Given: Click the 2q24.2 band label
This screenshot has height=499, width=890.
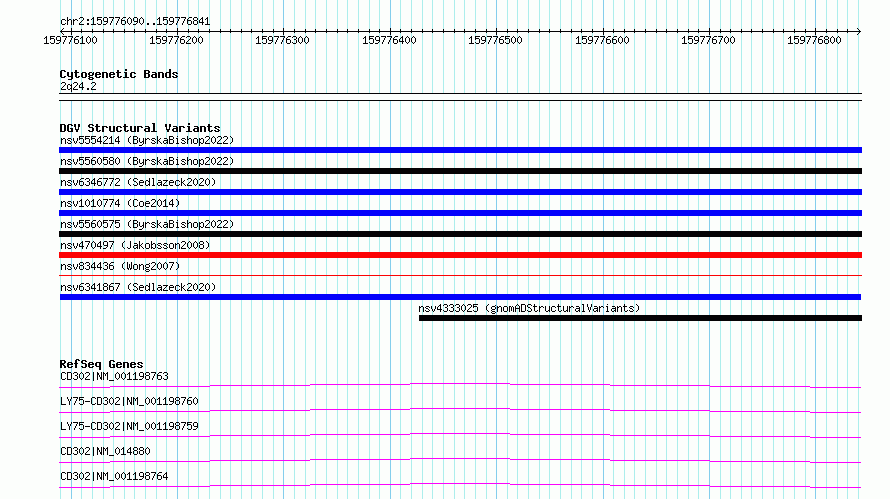Looking at the screenshot, I should [78, 86].
